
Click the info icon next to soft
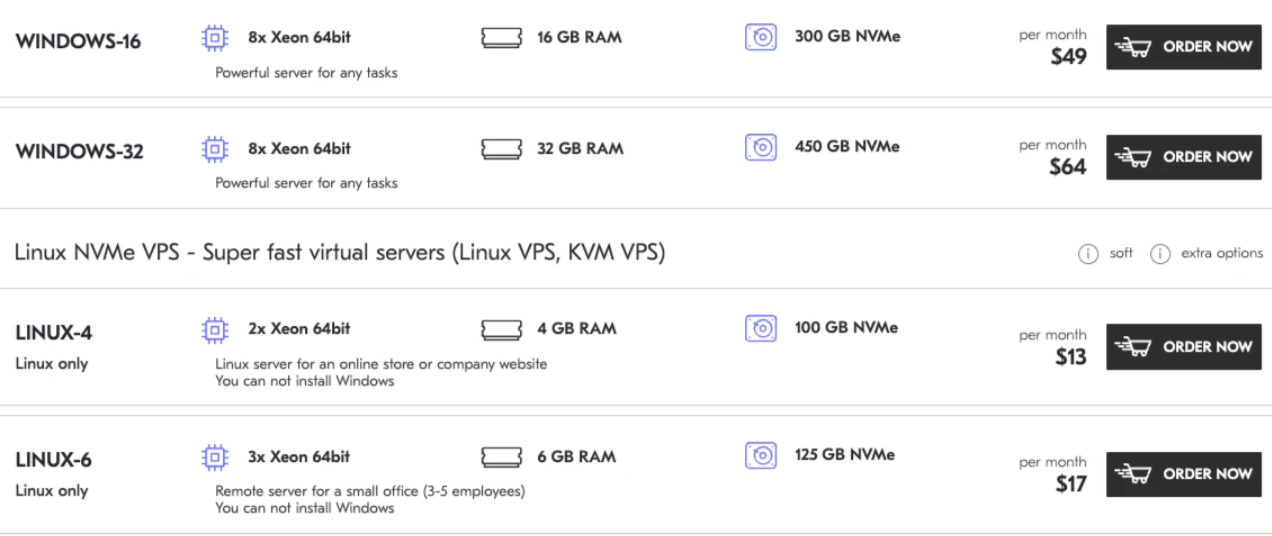pyautogui.click(x=1088, y=254)
